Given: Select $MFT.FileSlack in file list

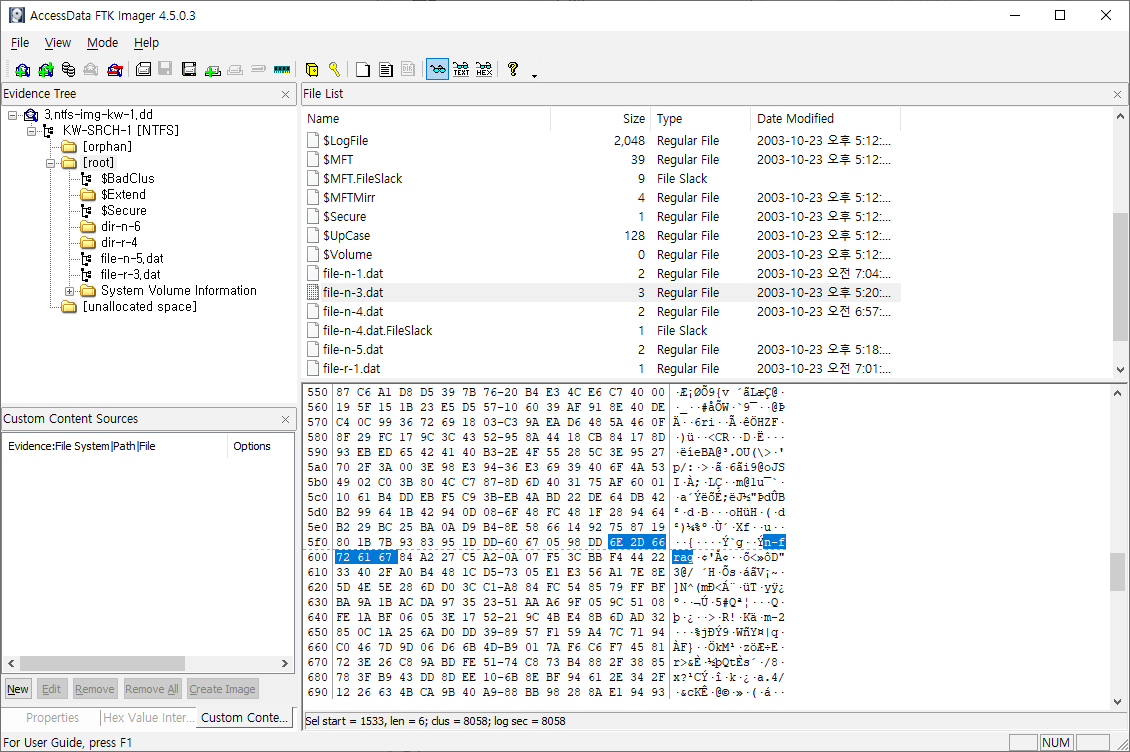Looking at the screenshot, I should point(362,179).
